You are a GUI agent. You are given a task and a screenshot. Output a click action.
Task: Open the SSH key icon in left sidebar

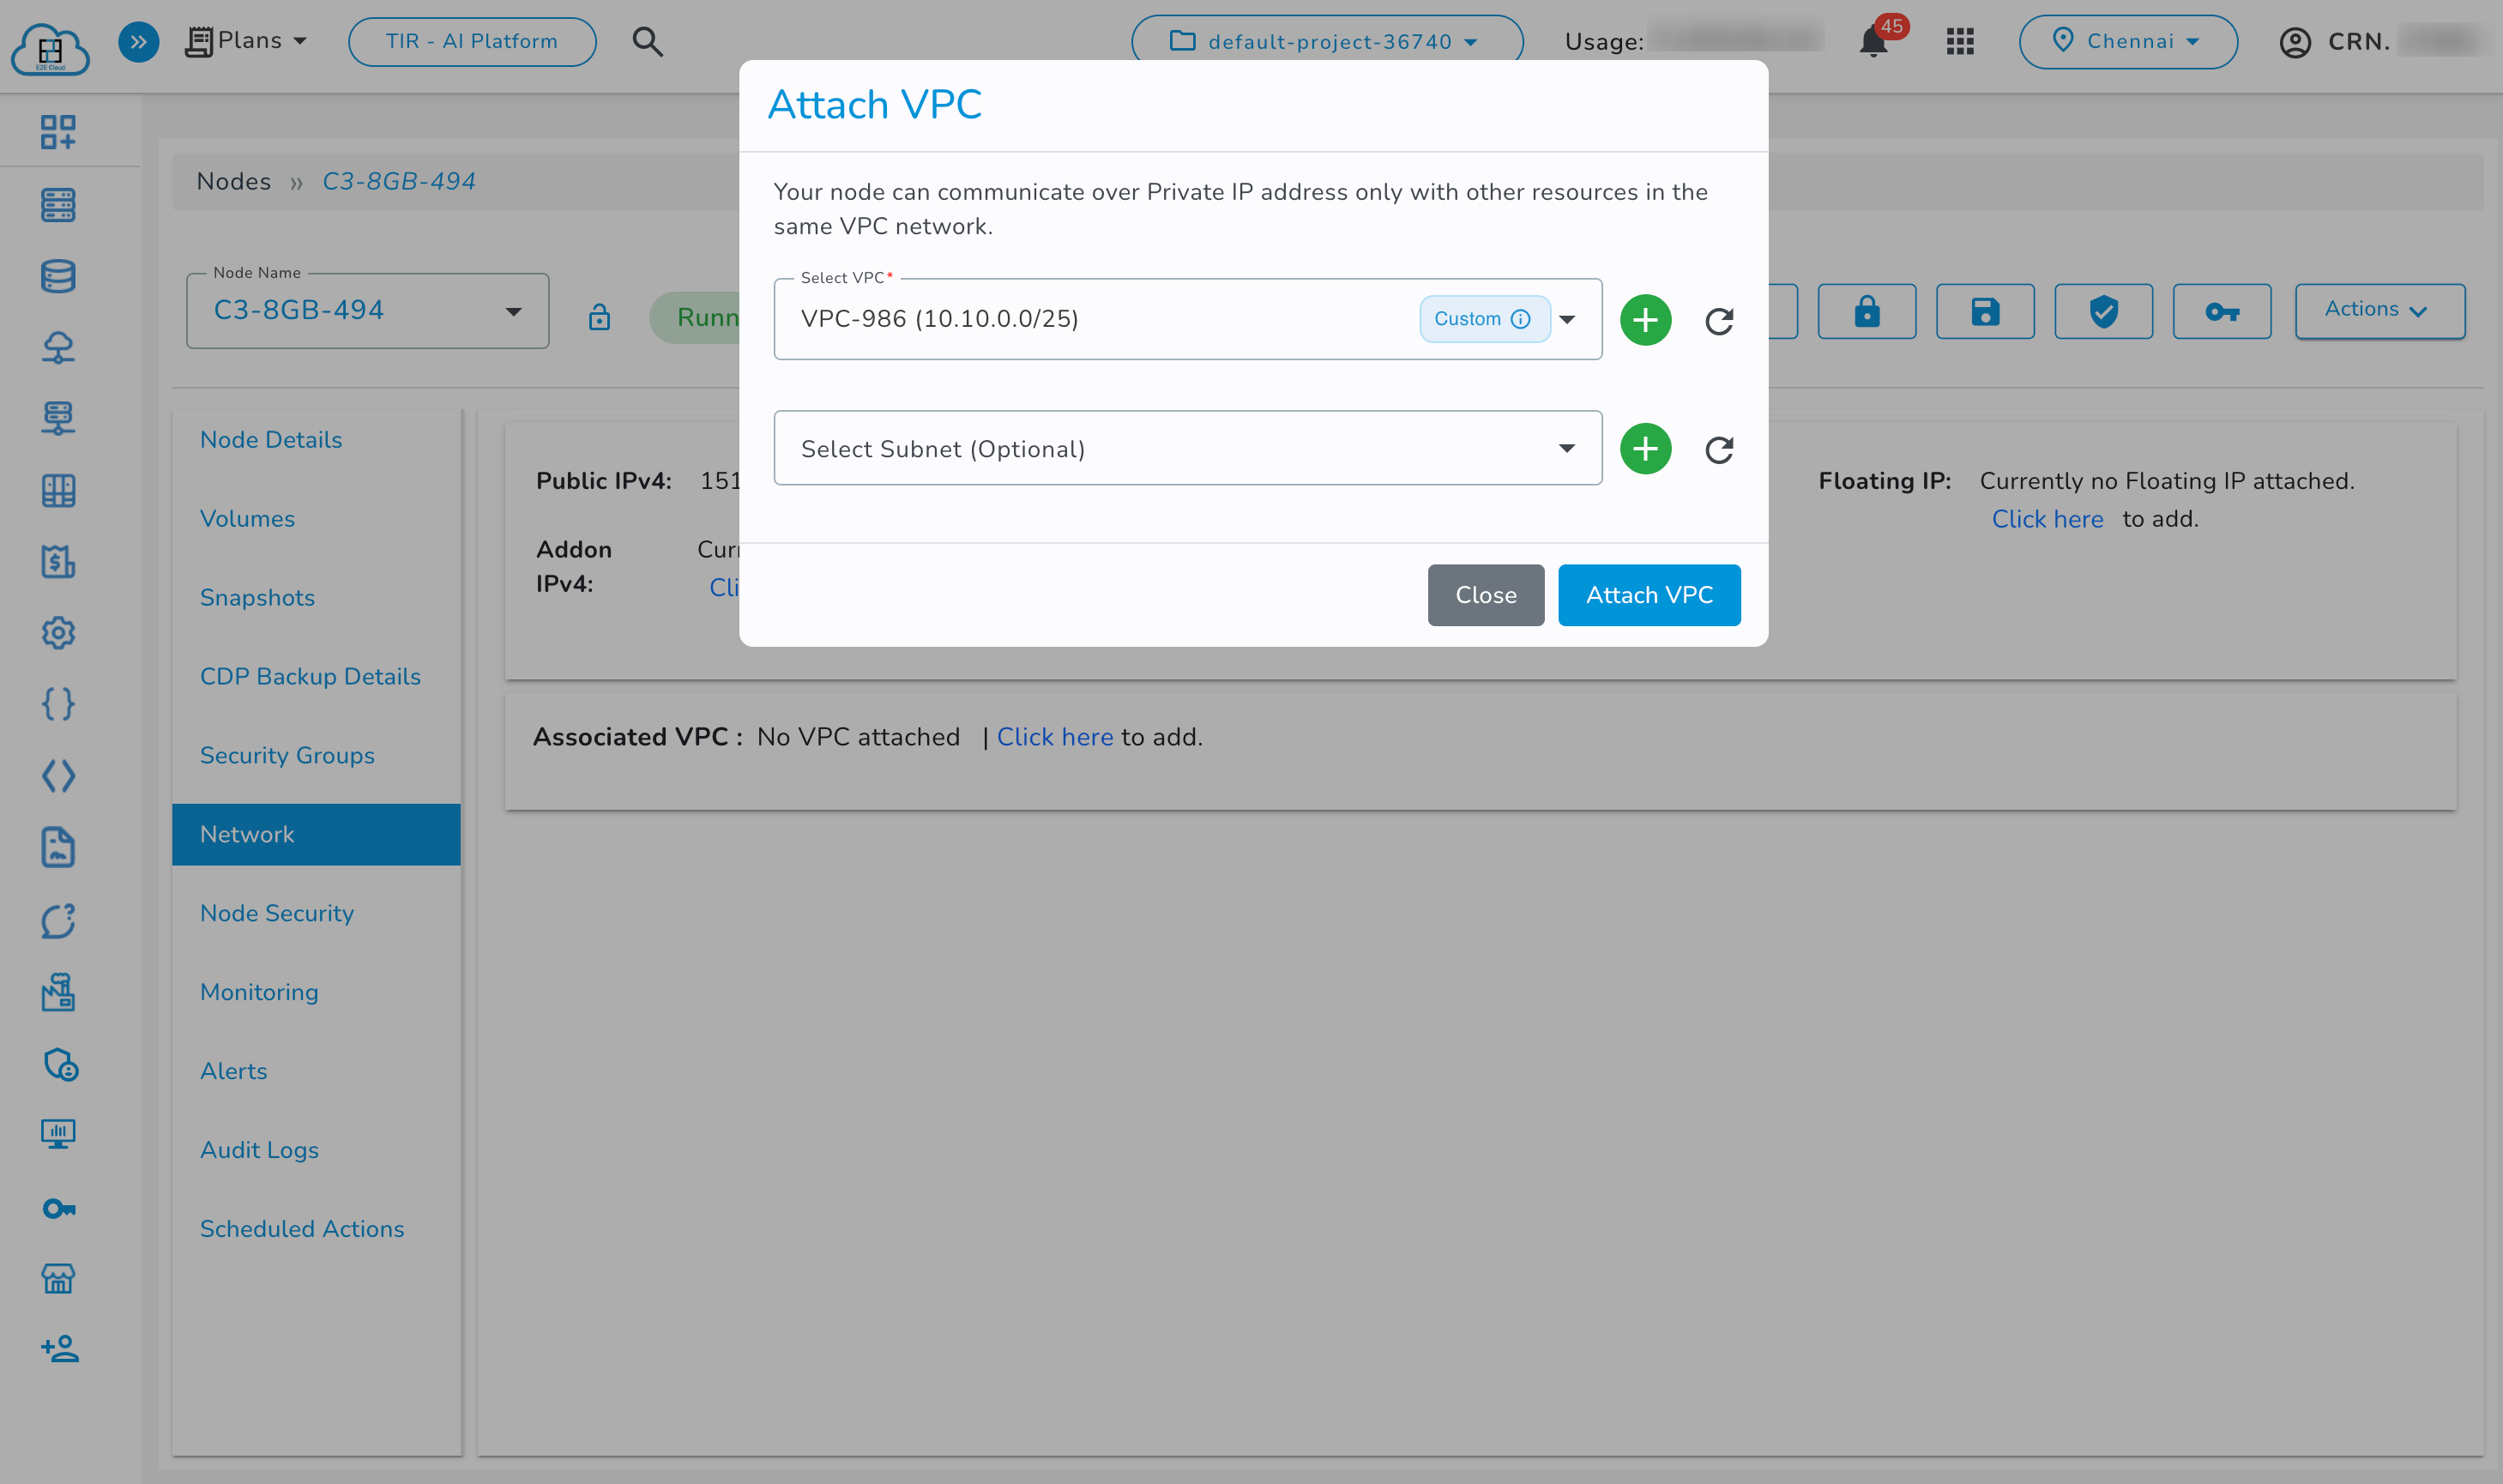coord(57,1208)
